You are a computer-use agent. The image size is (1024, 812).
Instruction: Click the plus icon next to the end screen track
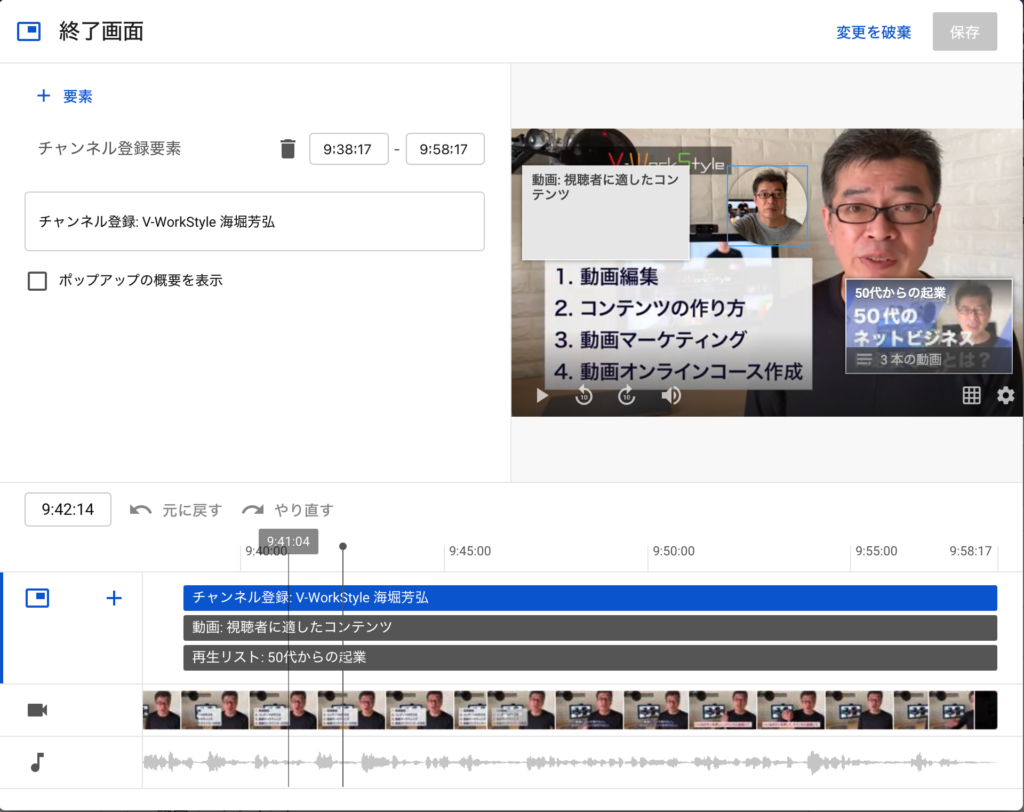pyautogui.click(x=113, y=598)
